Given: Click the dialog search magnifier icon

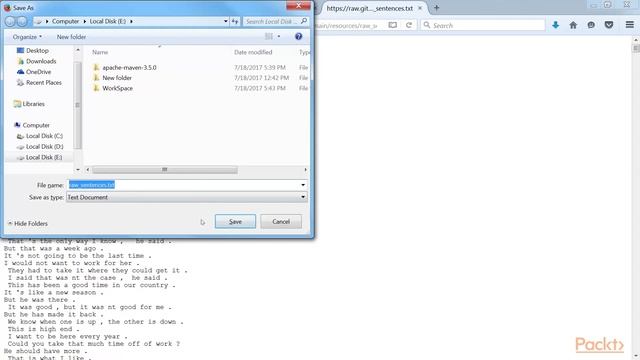Looking at the screenshot, I should [x=304, y=21].
